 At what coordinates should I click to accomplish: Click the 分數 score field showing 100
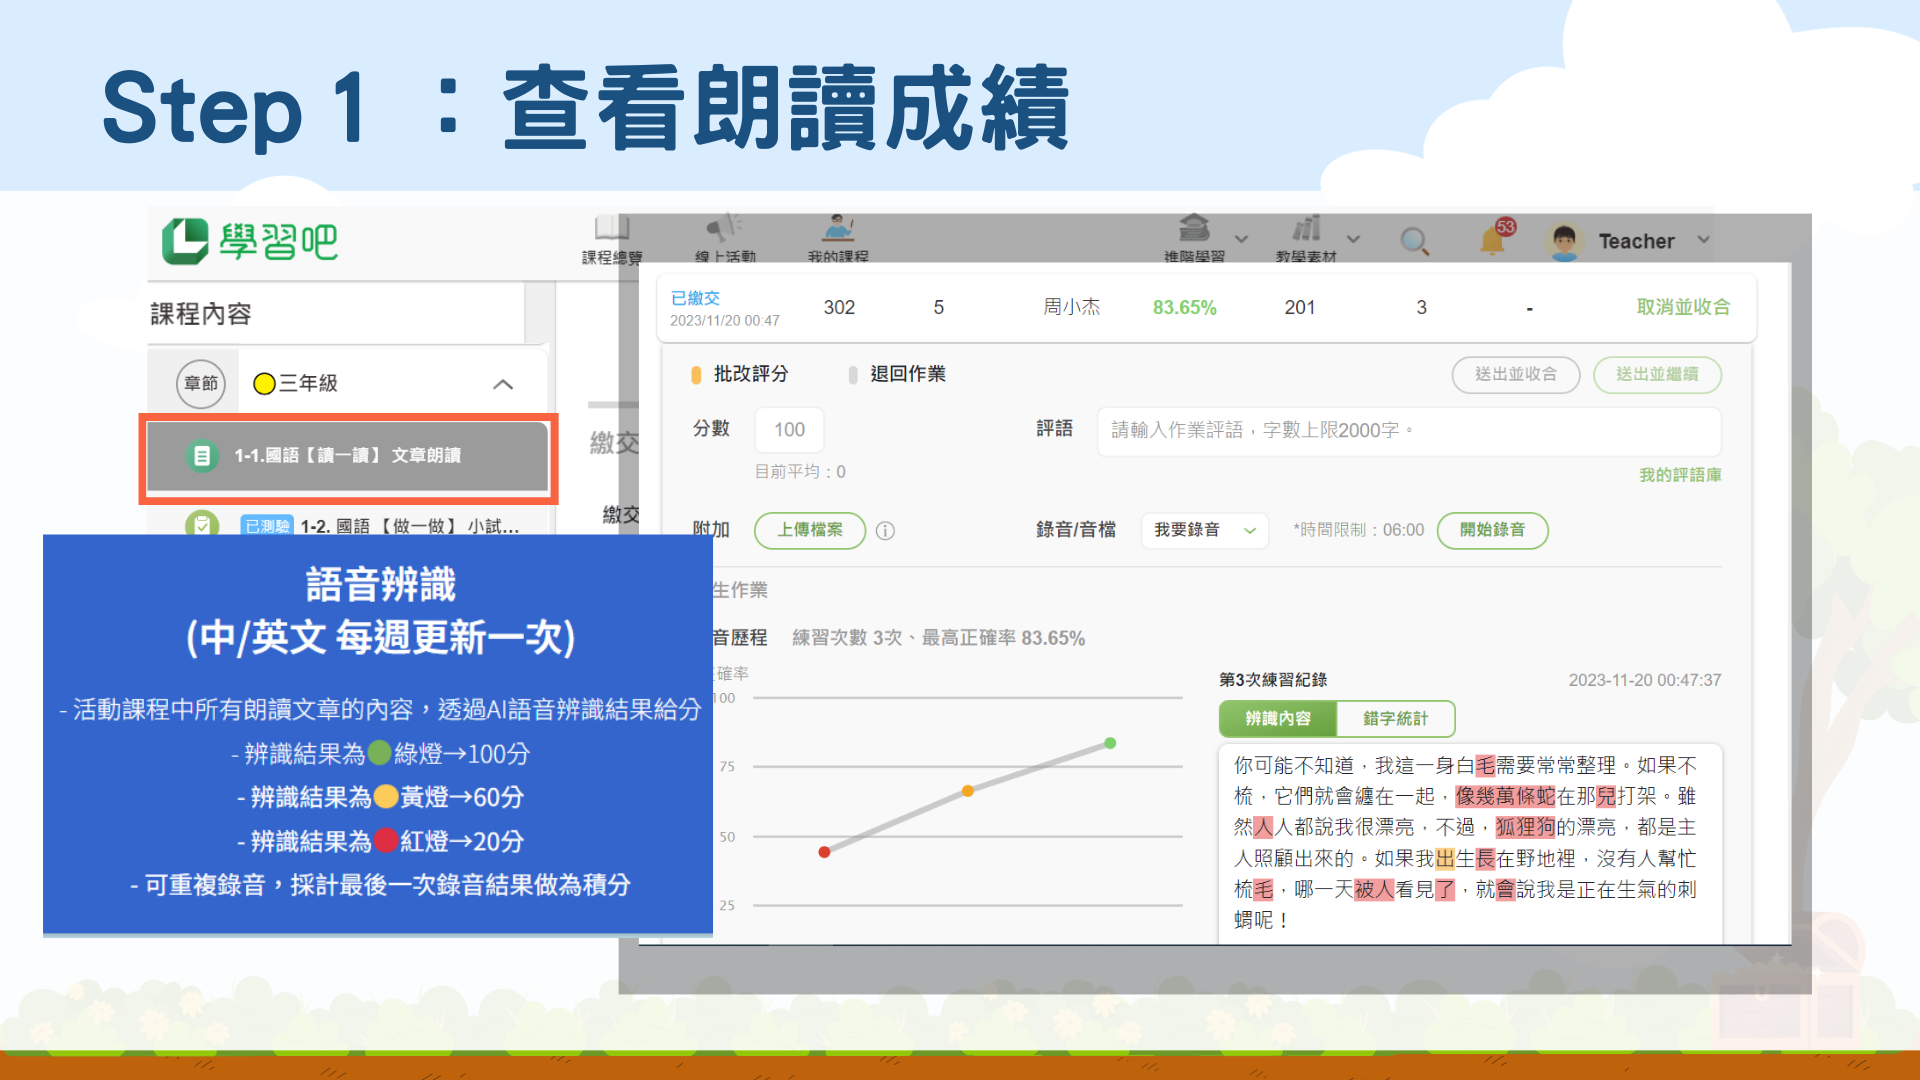(x=789, y=430)
